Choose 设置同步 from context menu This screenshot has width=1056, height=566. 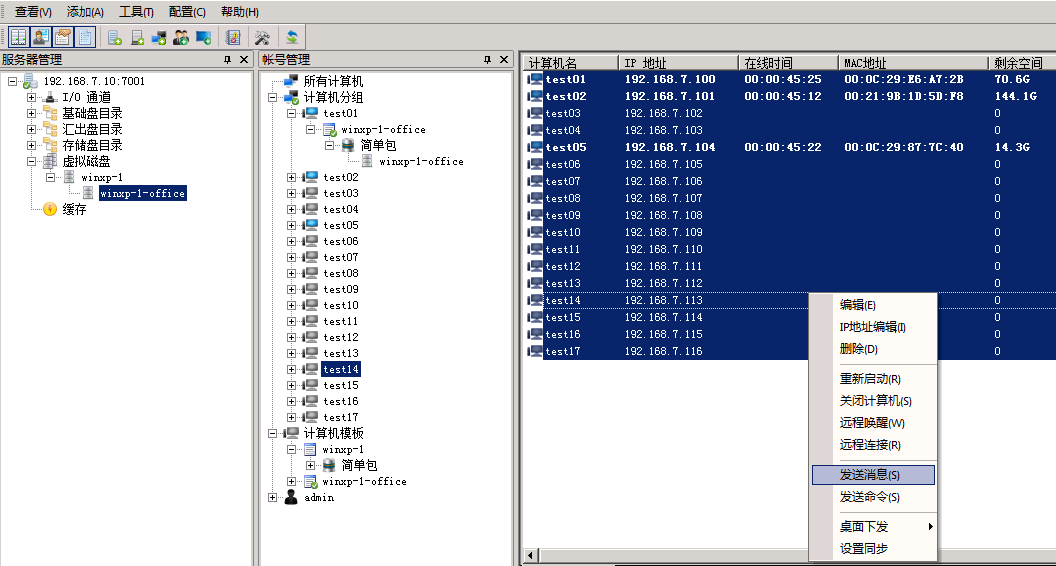873,548
